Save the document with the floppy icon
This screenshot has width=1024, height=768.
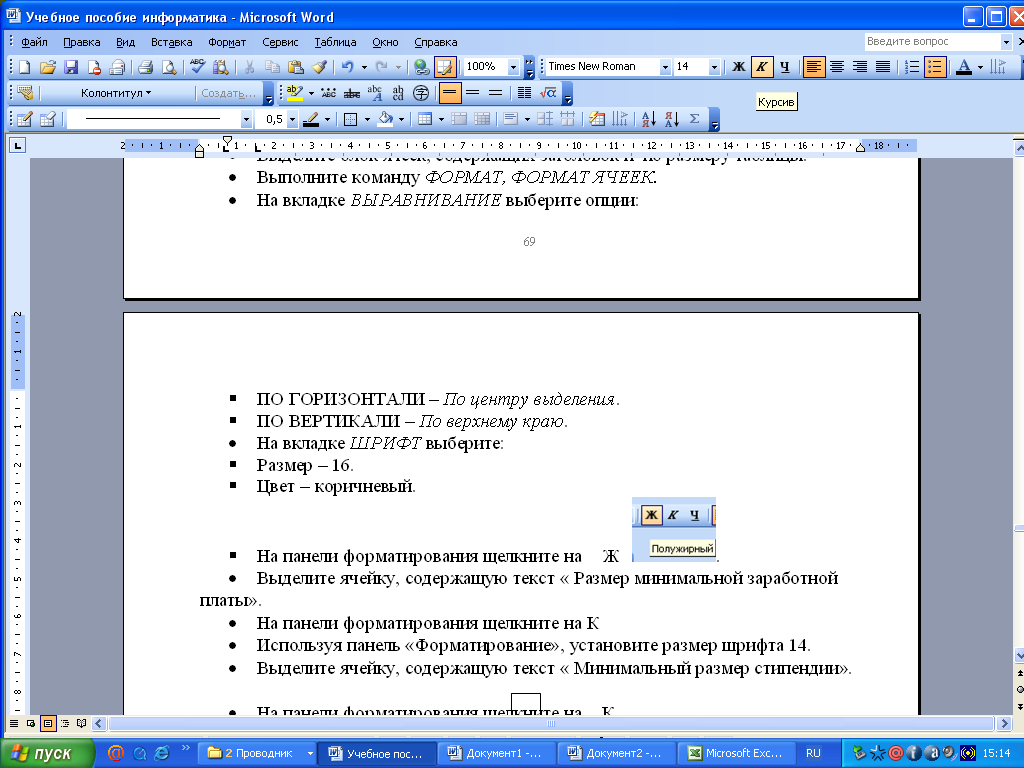[71, 67]
